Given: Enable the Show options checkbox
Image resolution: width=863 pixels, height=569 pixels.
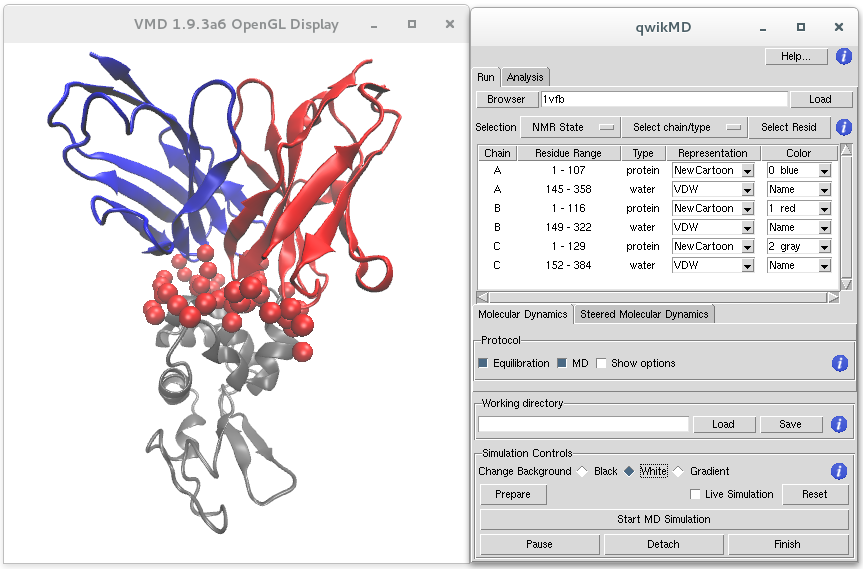Looking at the screenshot, I should (601, 363).
